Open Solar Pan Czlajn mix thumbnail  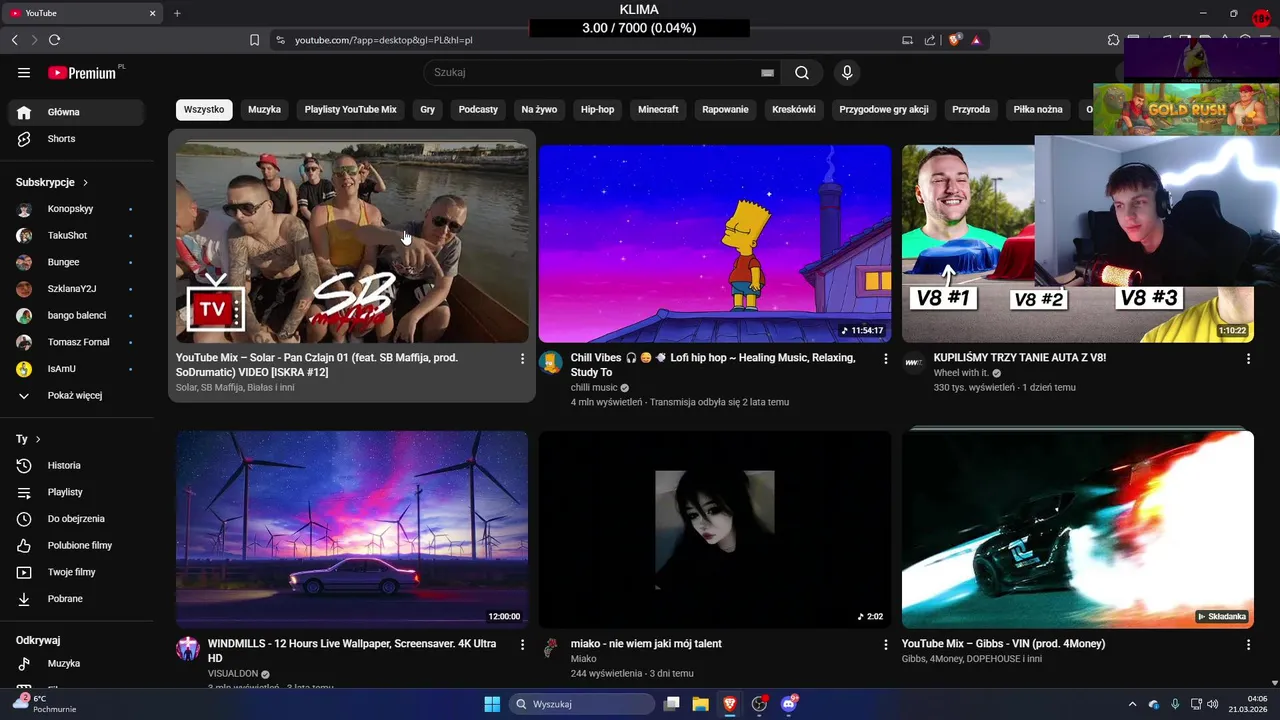click(352, 243)
